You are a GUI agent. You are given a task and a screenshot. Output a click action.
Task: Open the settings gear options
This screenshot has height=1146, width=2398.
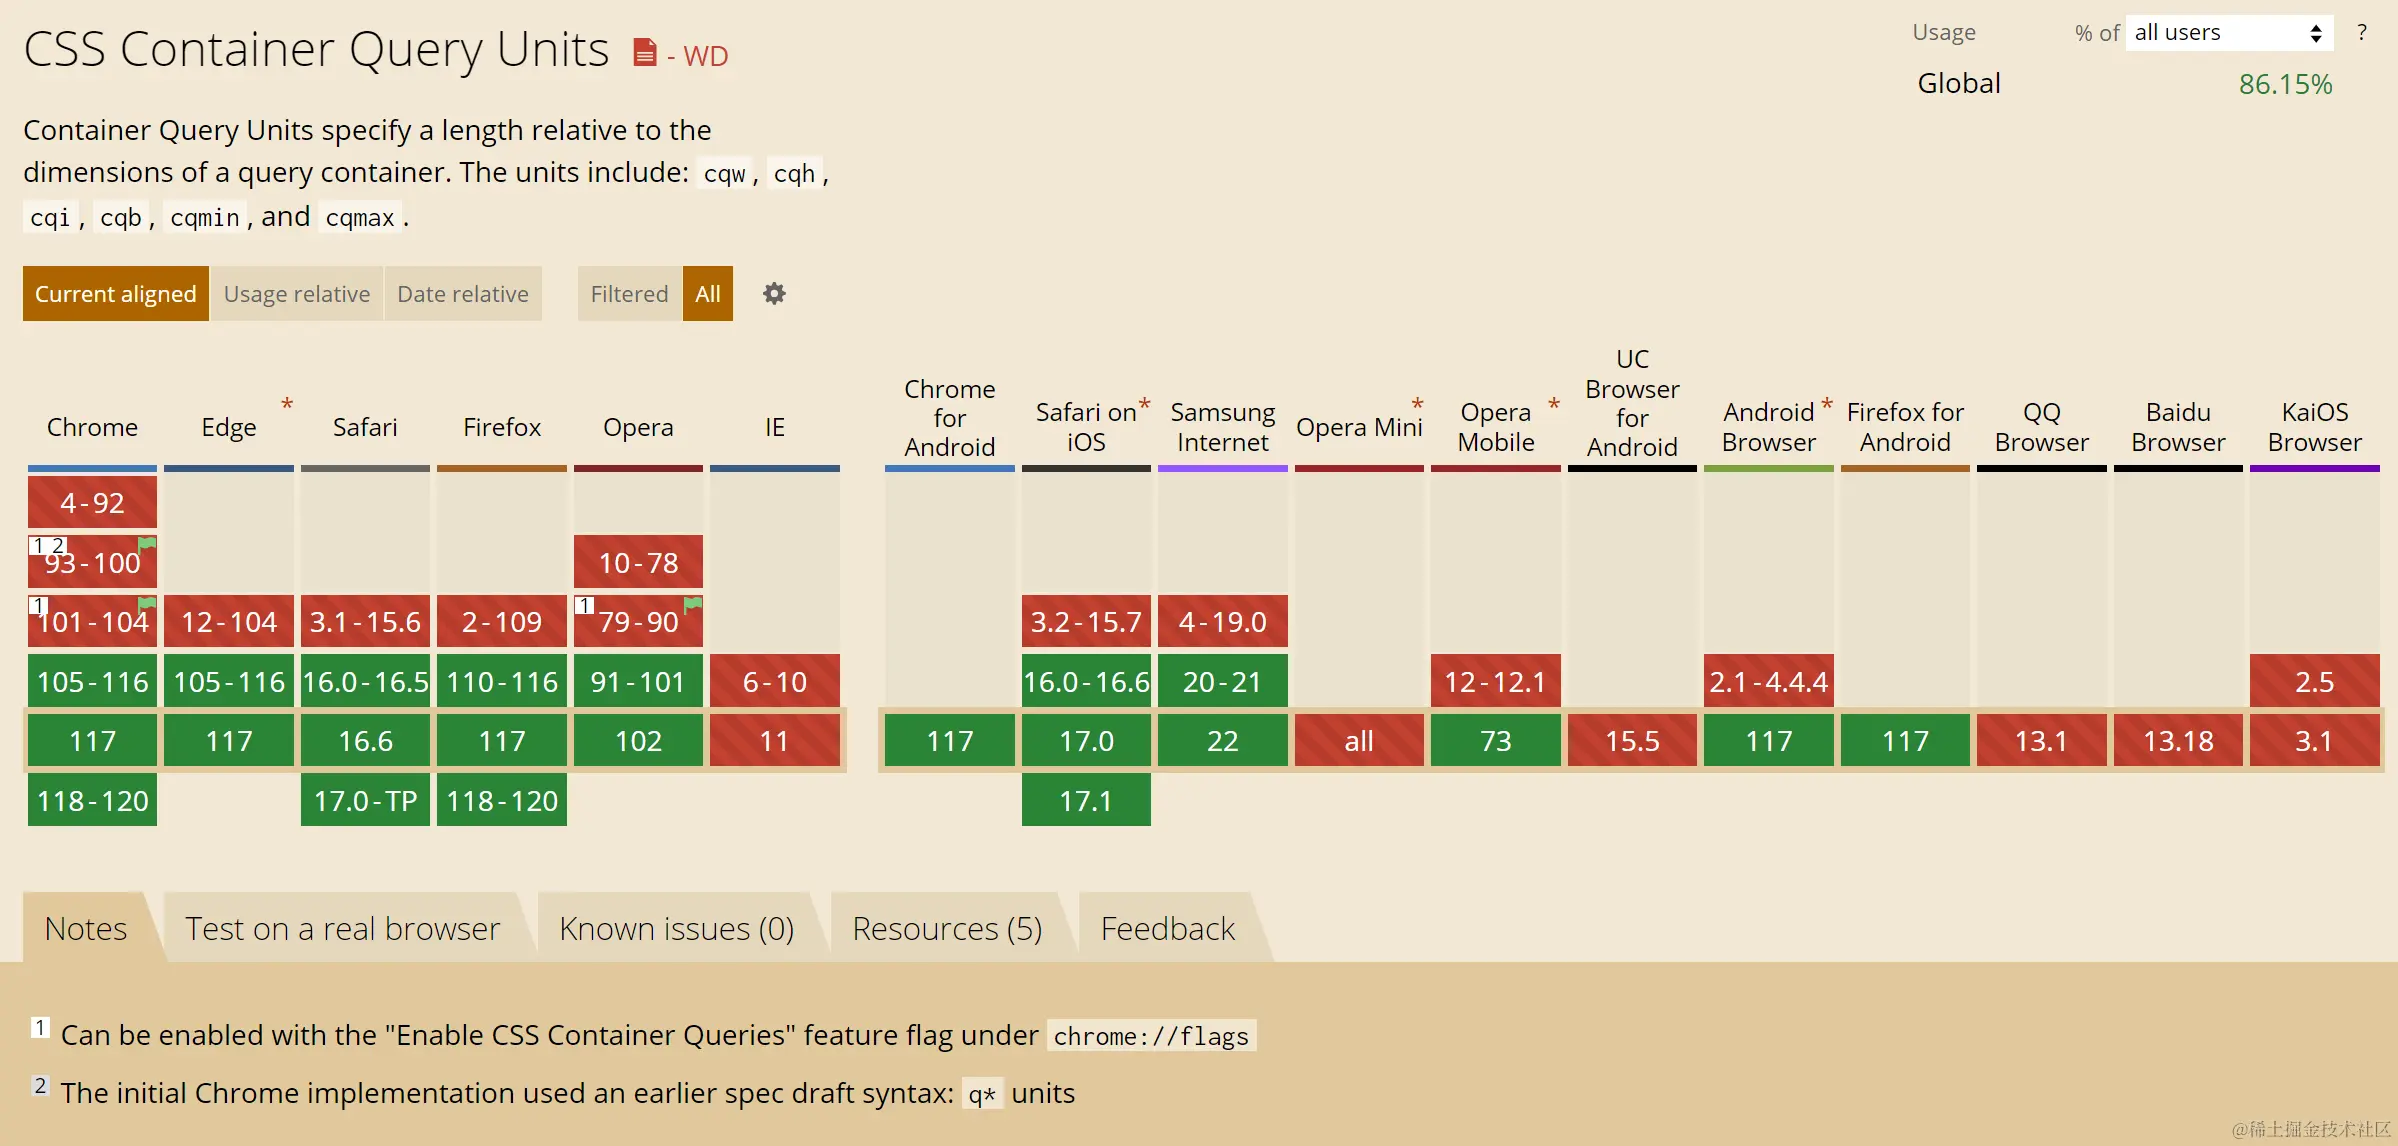(773, 293)
